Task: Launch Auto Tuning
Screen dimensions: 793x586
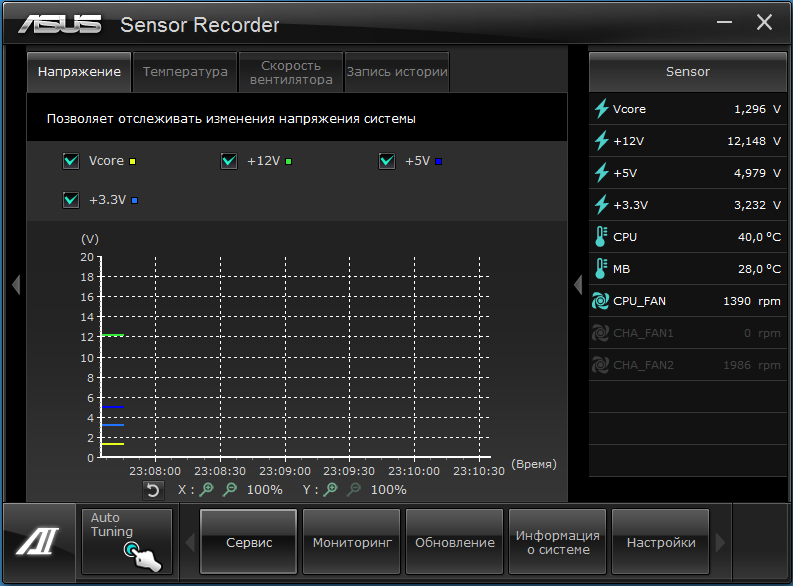Action: point(127,541)
